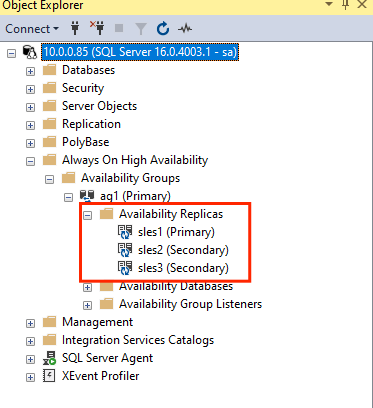This screenshot has width=373, height=408.
Task: Click the Security folder icon
Action: (50, 88)
